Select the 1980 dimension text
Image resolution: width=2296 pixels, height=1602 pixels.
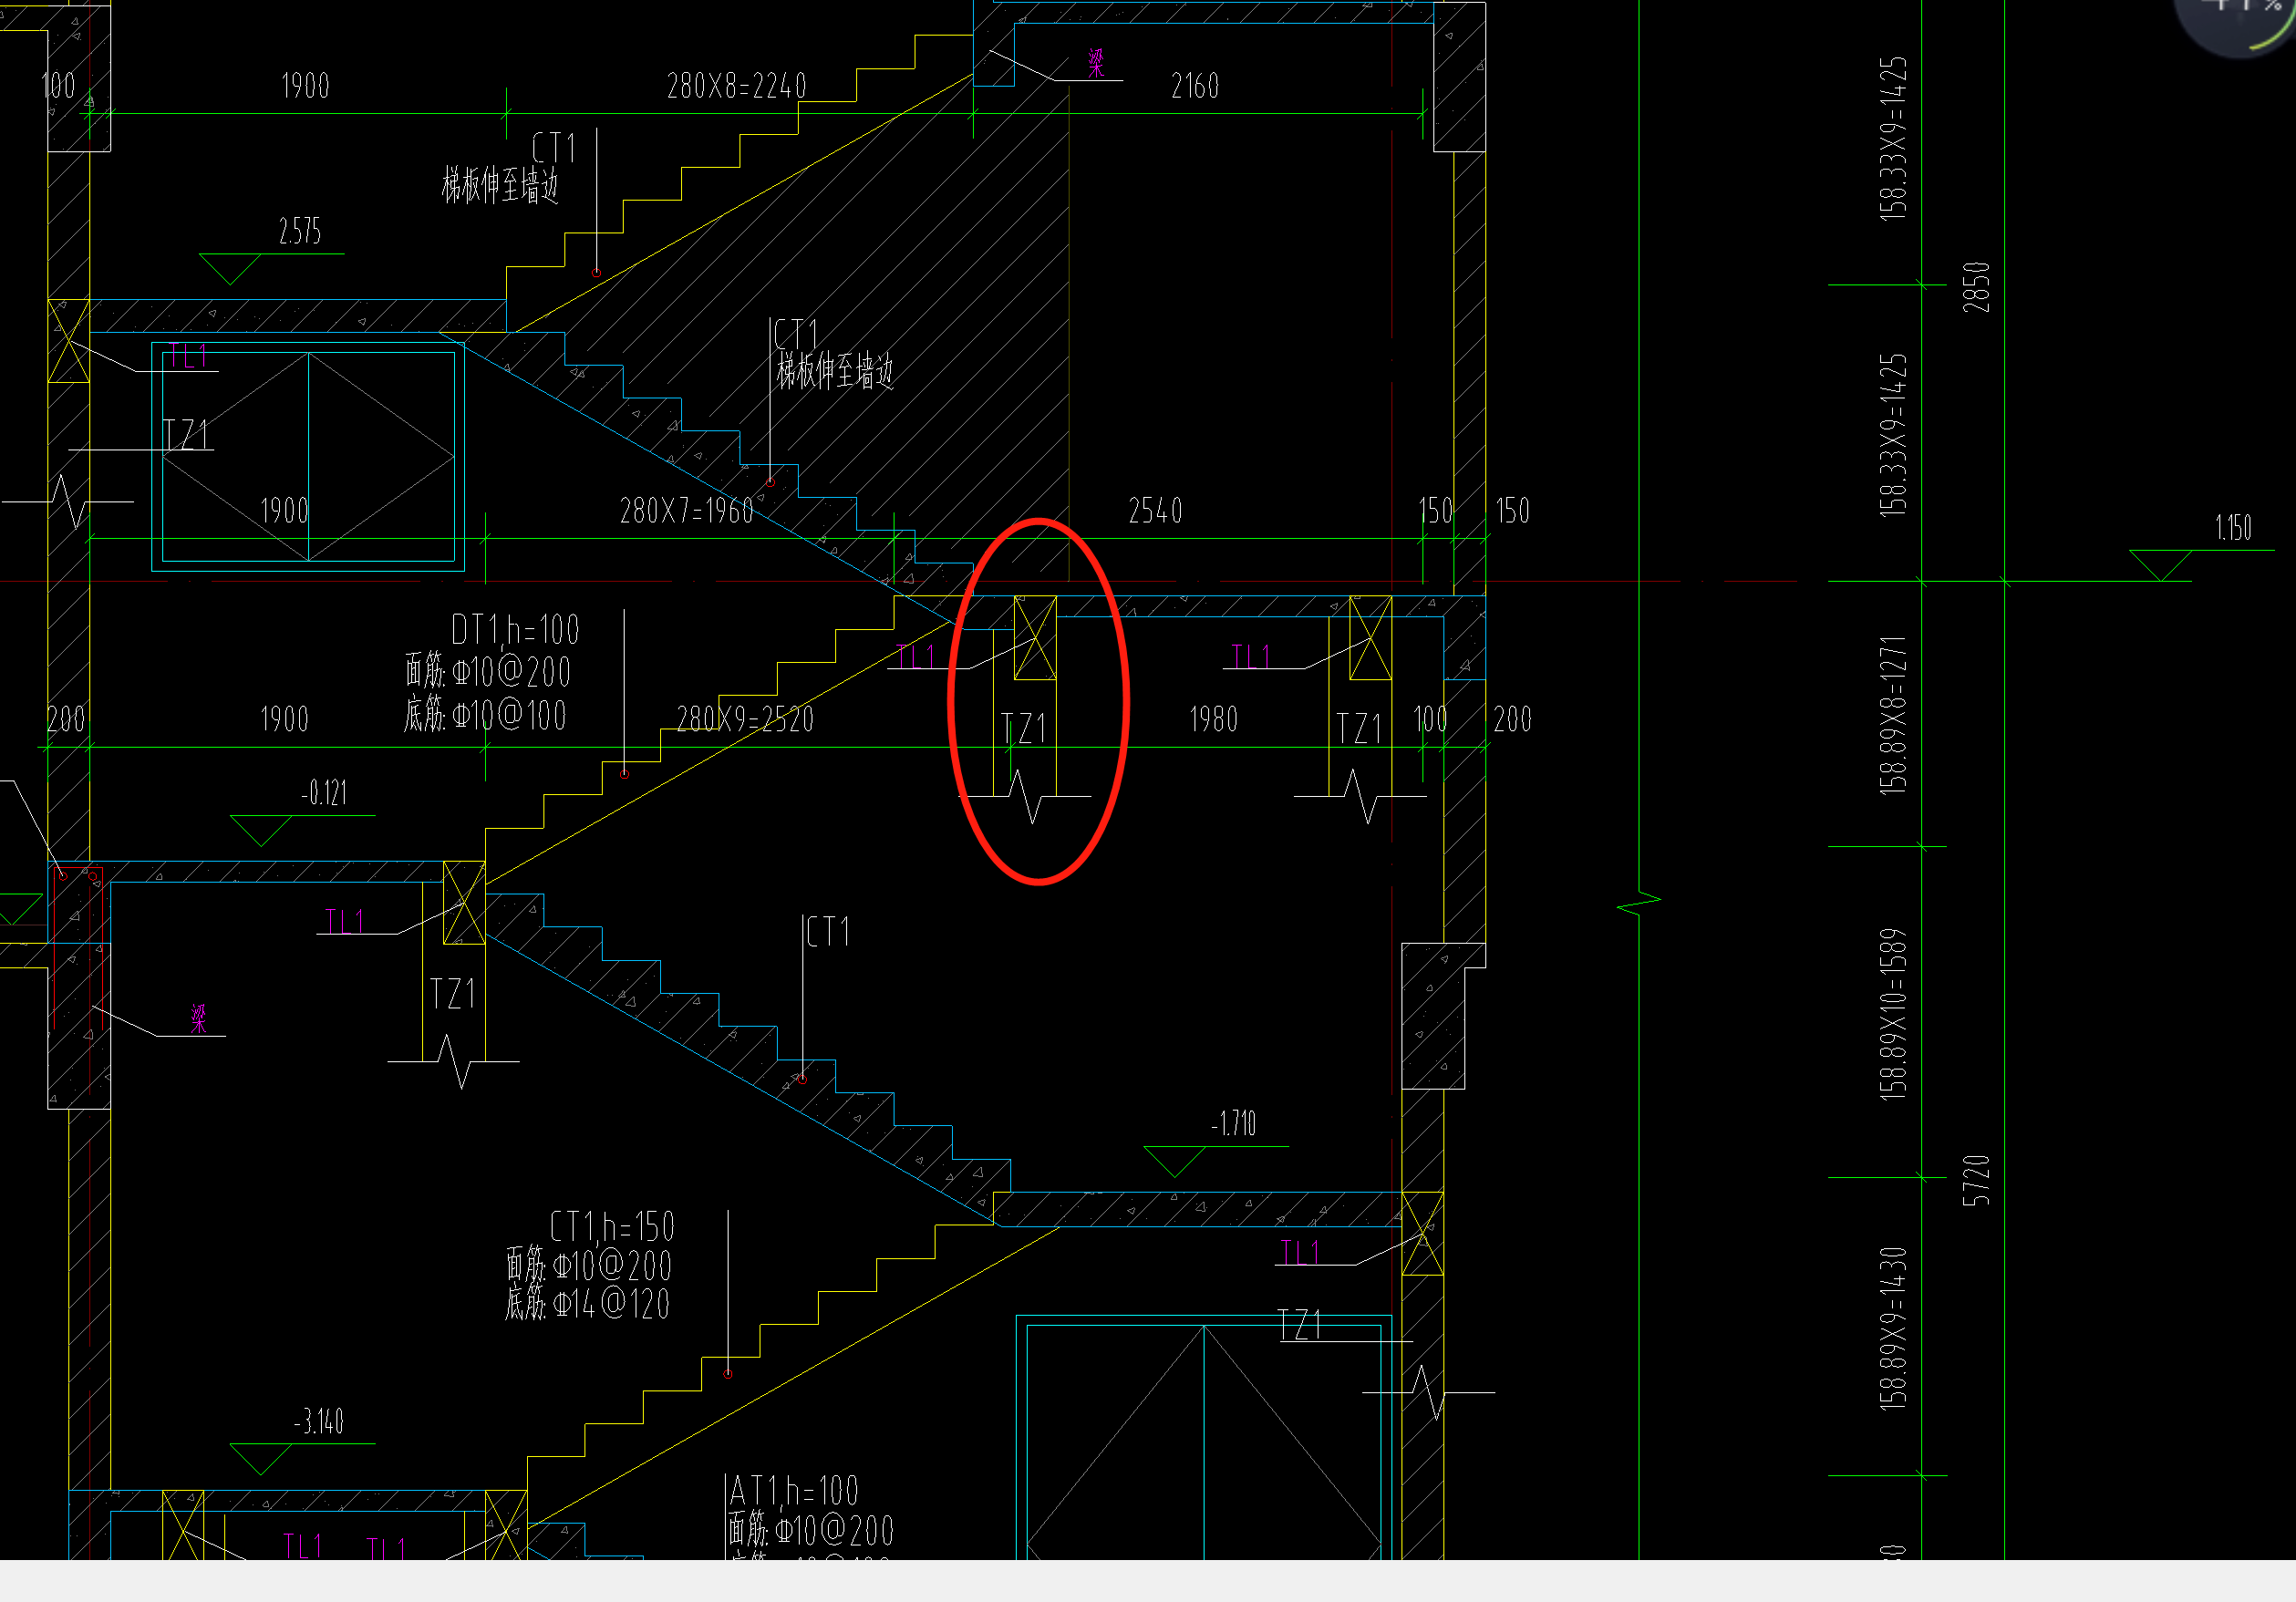(1213, 719)
